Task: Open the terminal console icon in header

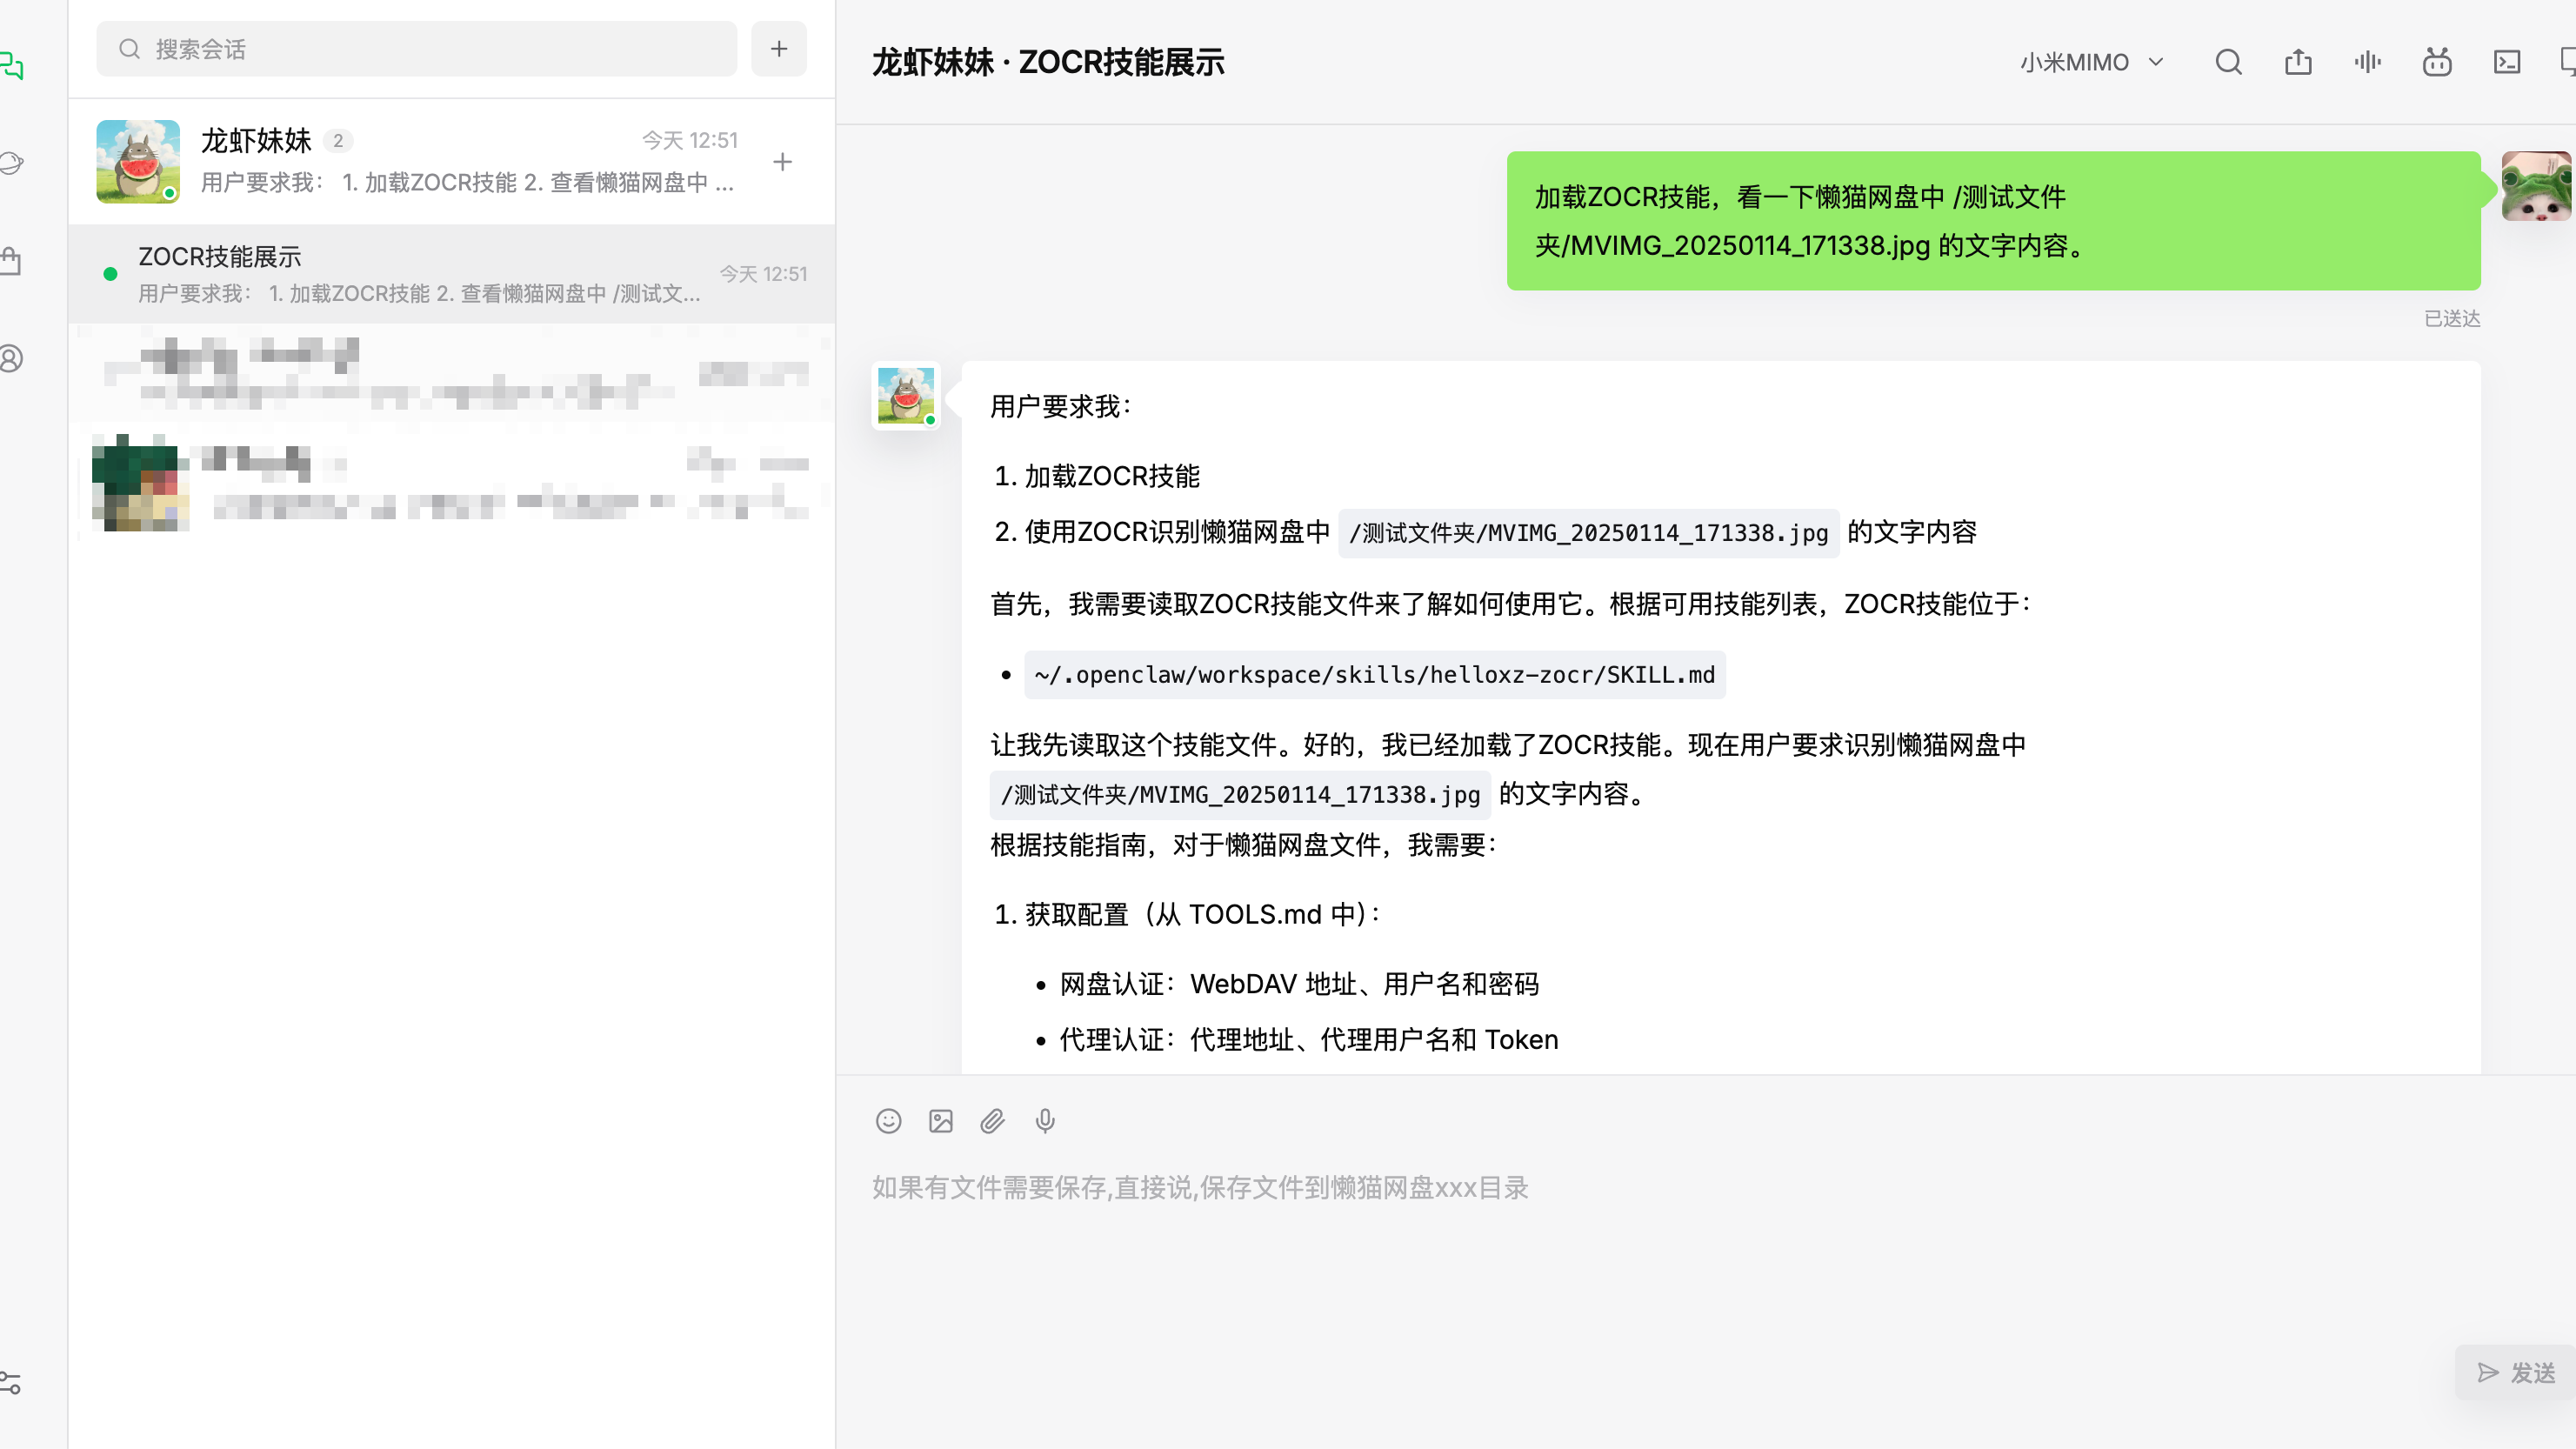Action: (x=2507, y=62)
